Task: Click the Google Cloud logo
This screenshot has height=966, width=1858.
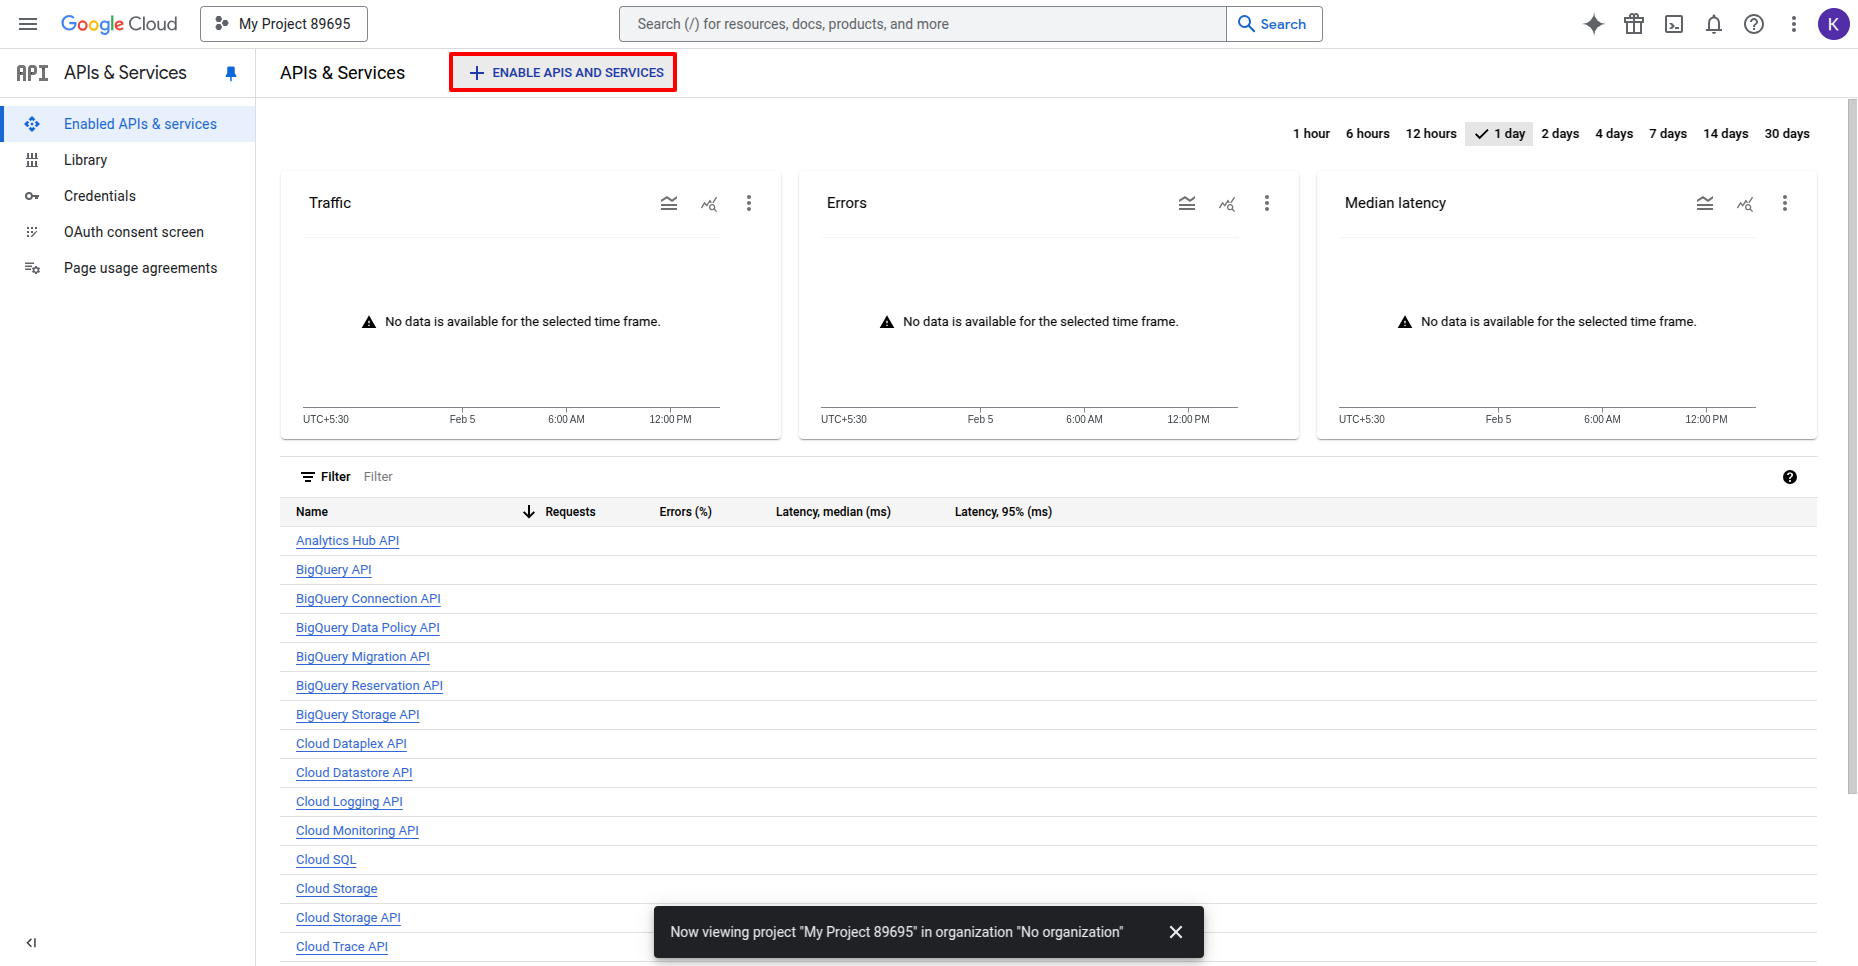Action: (x=119, y=24)
